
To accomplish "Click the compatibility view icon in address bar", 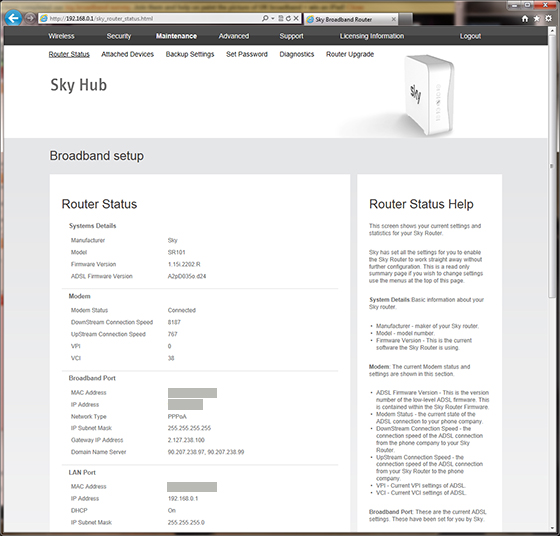I will [281, 18].
